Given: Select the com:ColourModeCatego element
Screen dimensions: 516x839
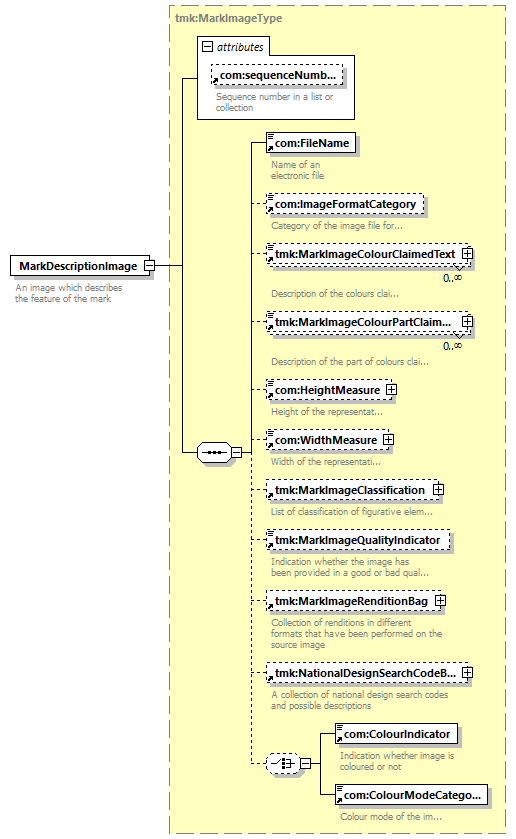Looking at the screenshot, I should tap(412, 795).
